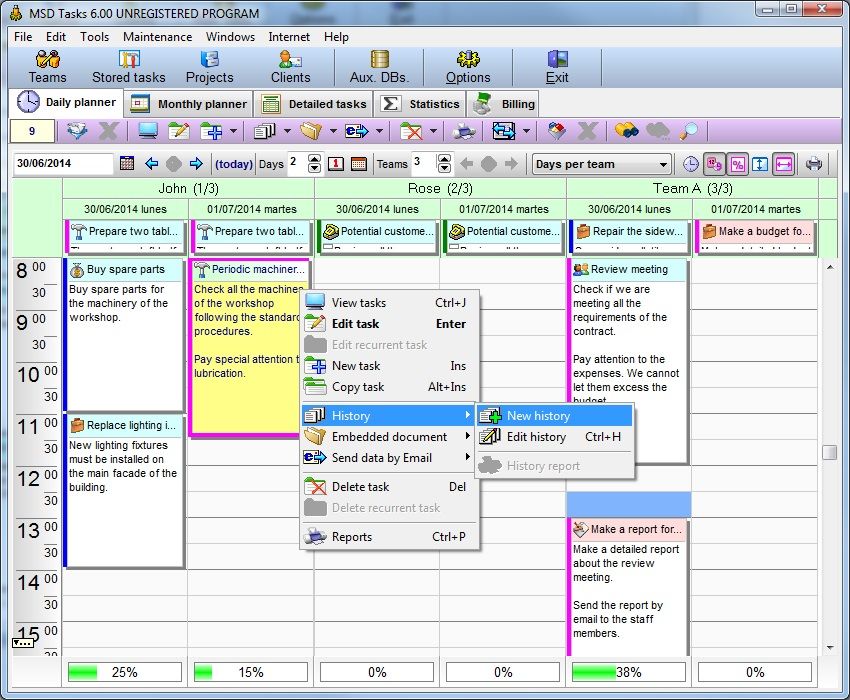The image size is (850, 700).
Task: Expand the delete task icon dropdown arrow
Action: pyautogui.click(x=433, y=131)
